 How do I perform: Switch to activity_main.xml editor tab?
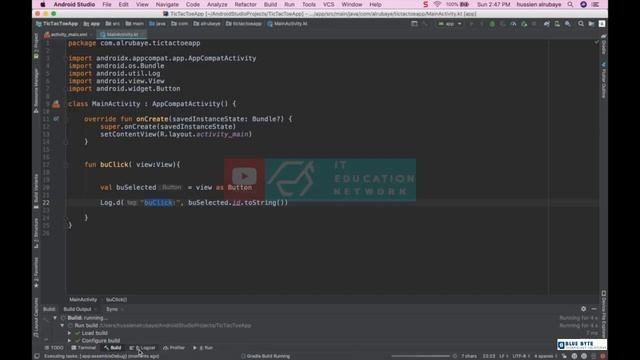[x=67, y=35]
